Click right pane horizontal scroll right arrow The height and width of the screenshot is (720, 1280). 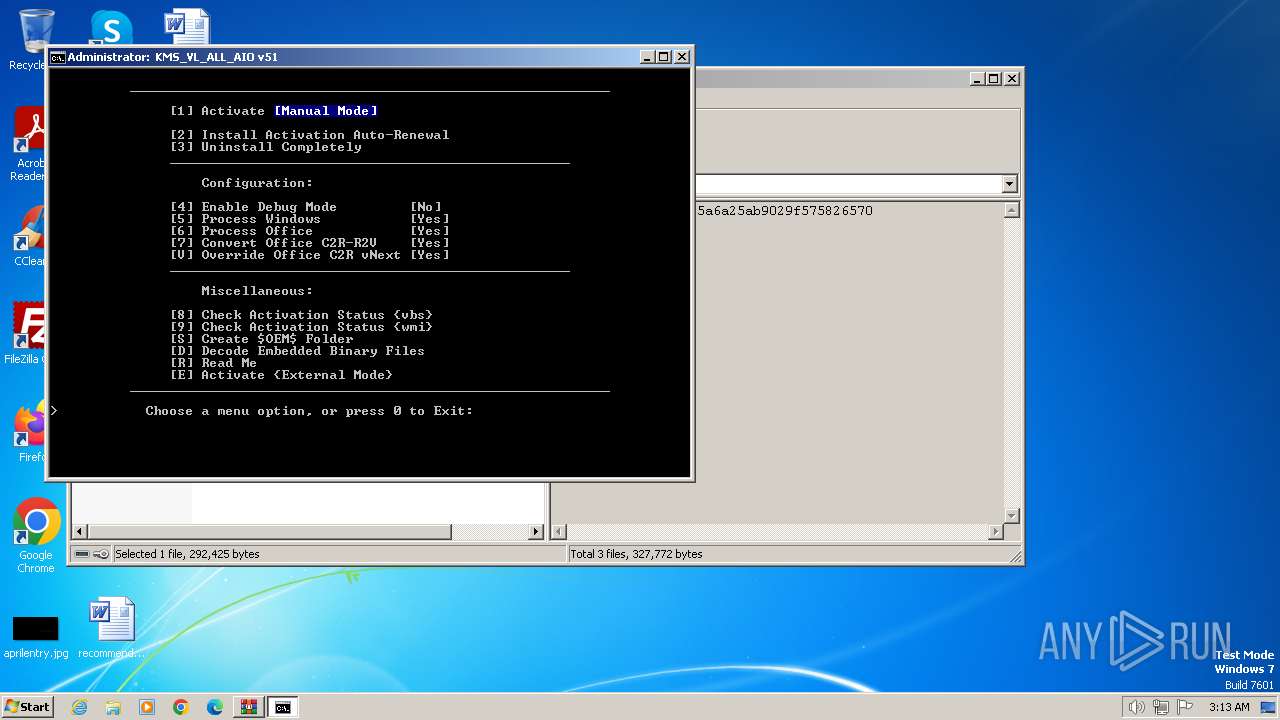pos(995,532)
